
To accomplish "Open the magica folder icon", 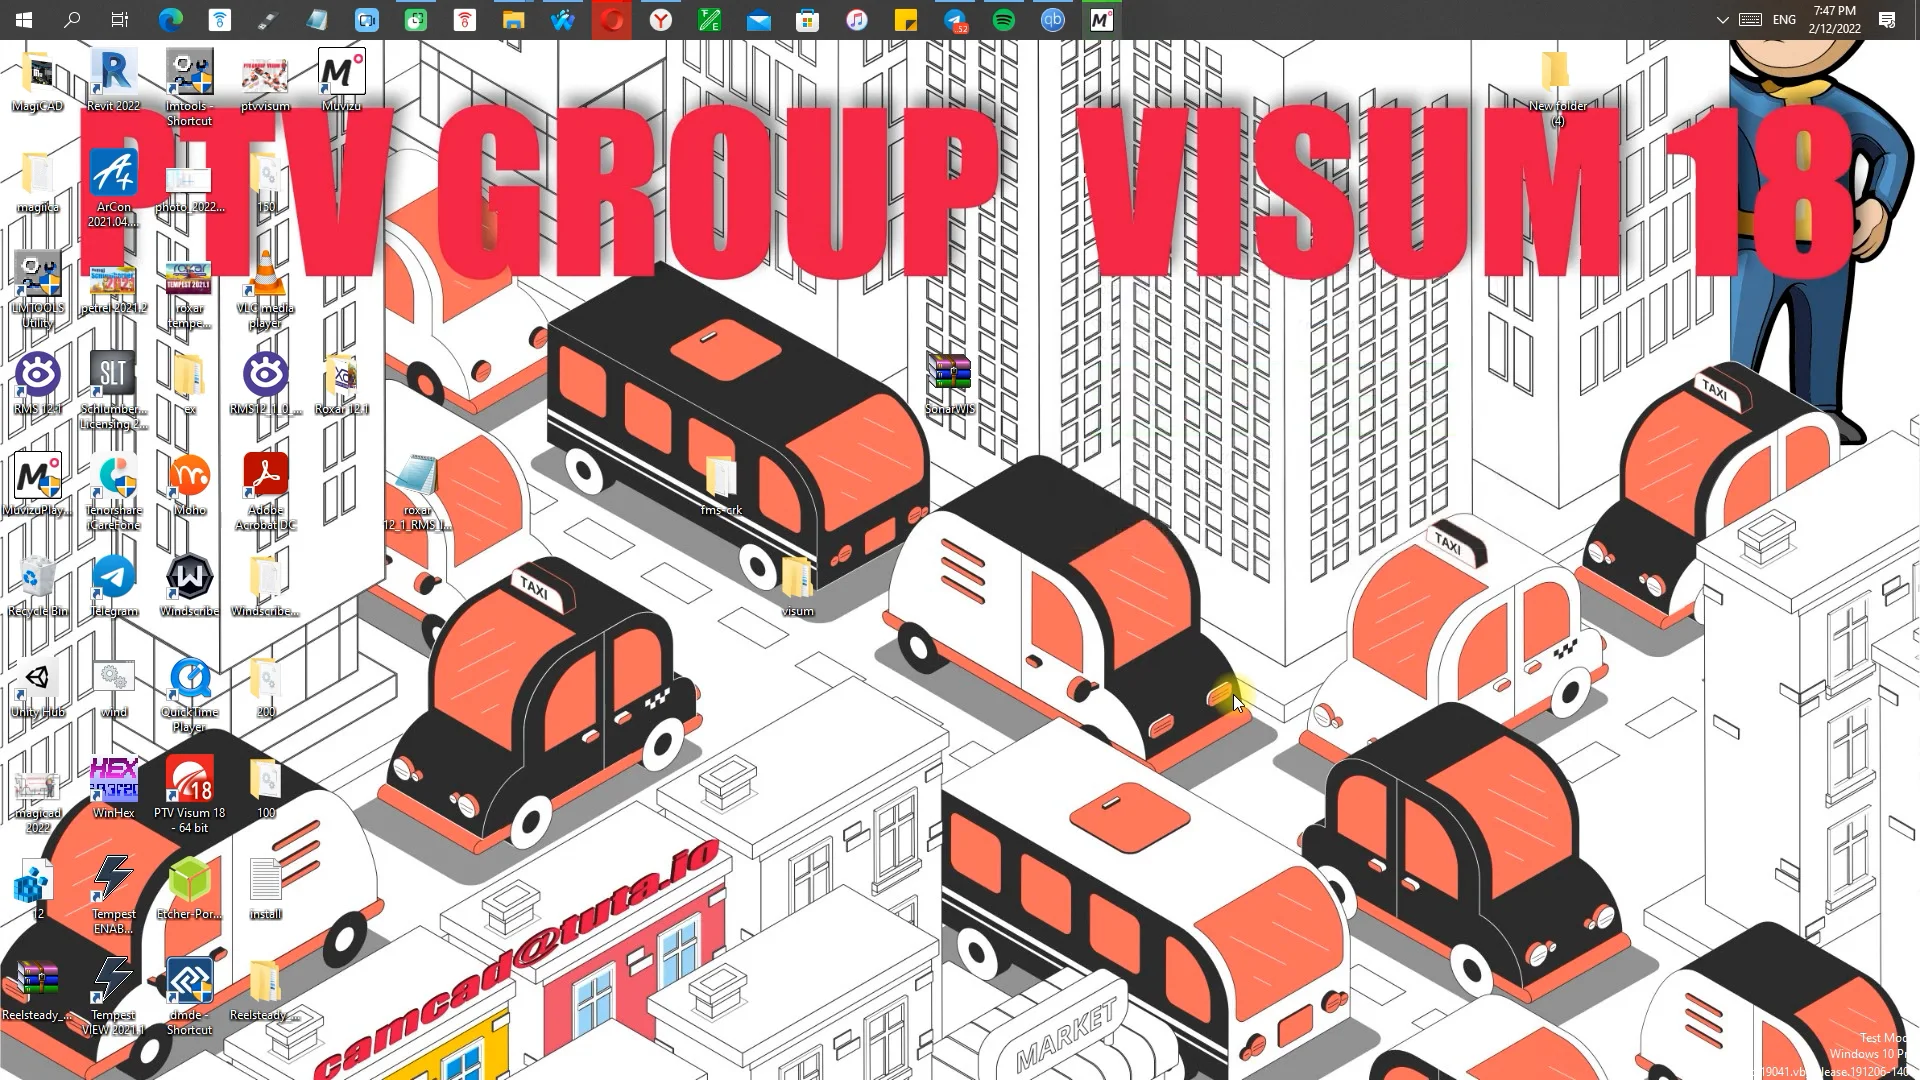I will tap(38, 182).
